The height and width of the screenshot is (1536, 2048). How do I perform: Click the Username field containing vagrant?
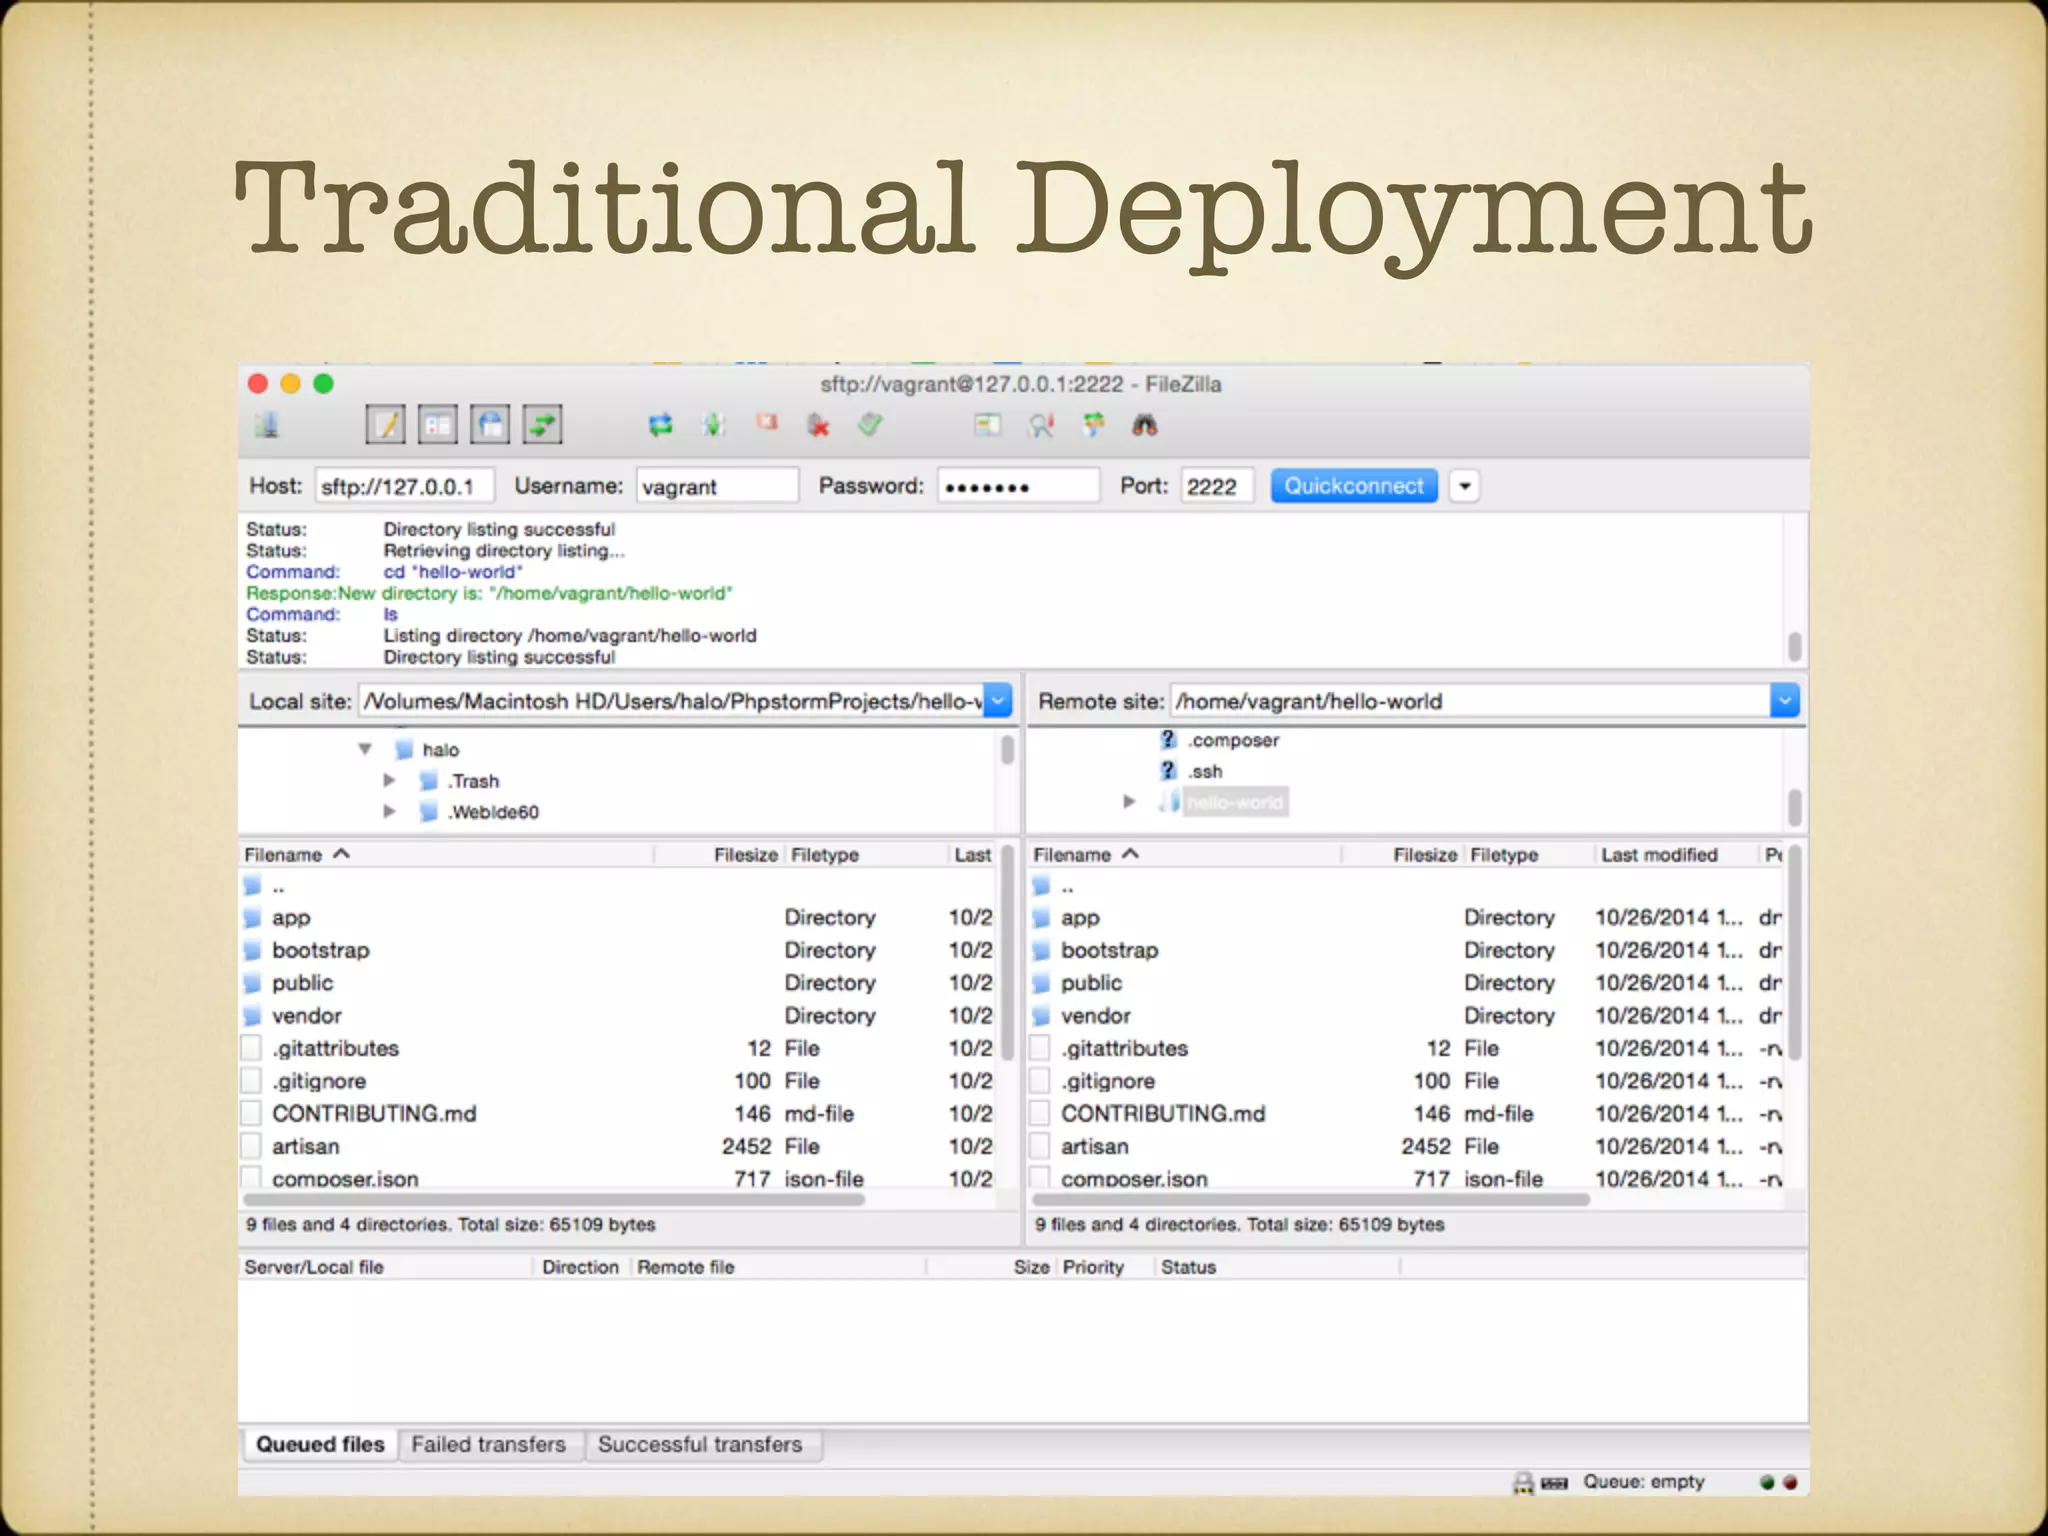pyautogui.click(x=717, y=486)
